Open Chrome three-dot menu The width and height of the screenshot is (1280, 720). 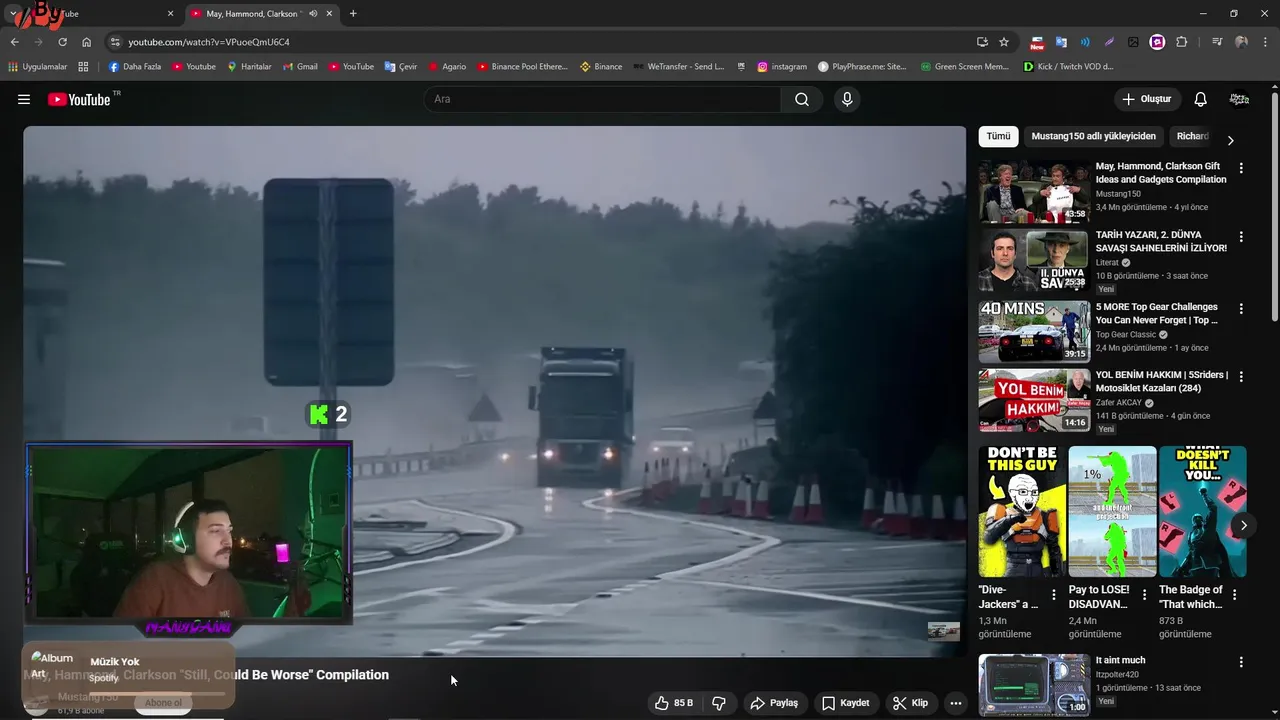pyautogui.click(x=1265, y=42)
